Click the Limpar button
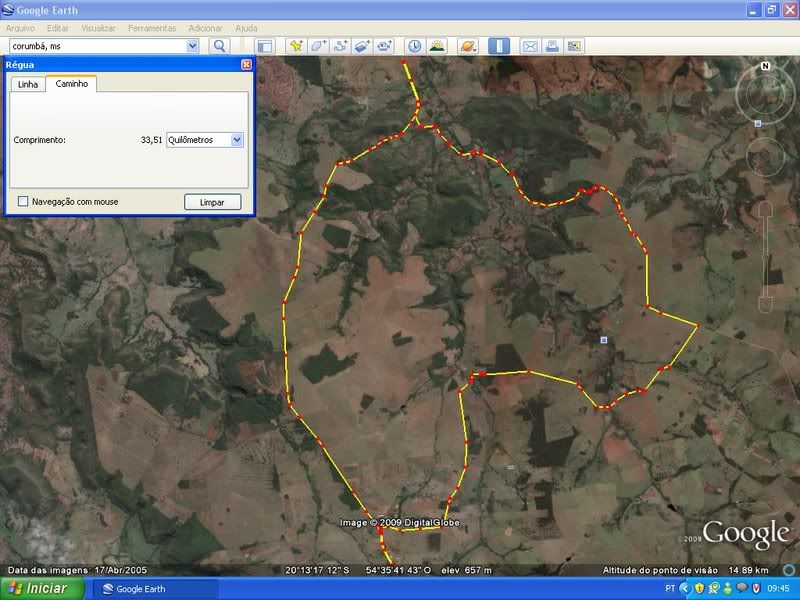 [x=212, y=202]
